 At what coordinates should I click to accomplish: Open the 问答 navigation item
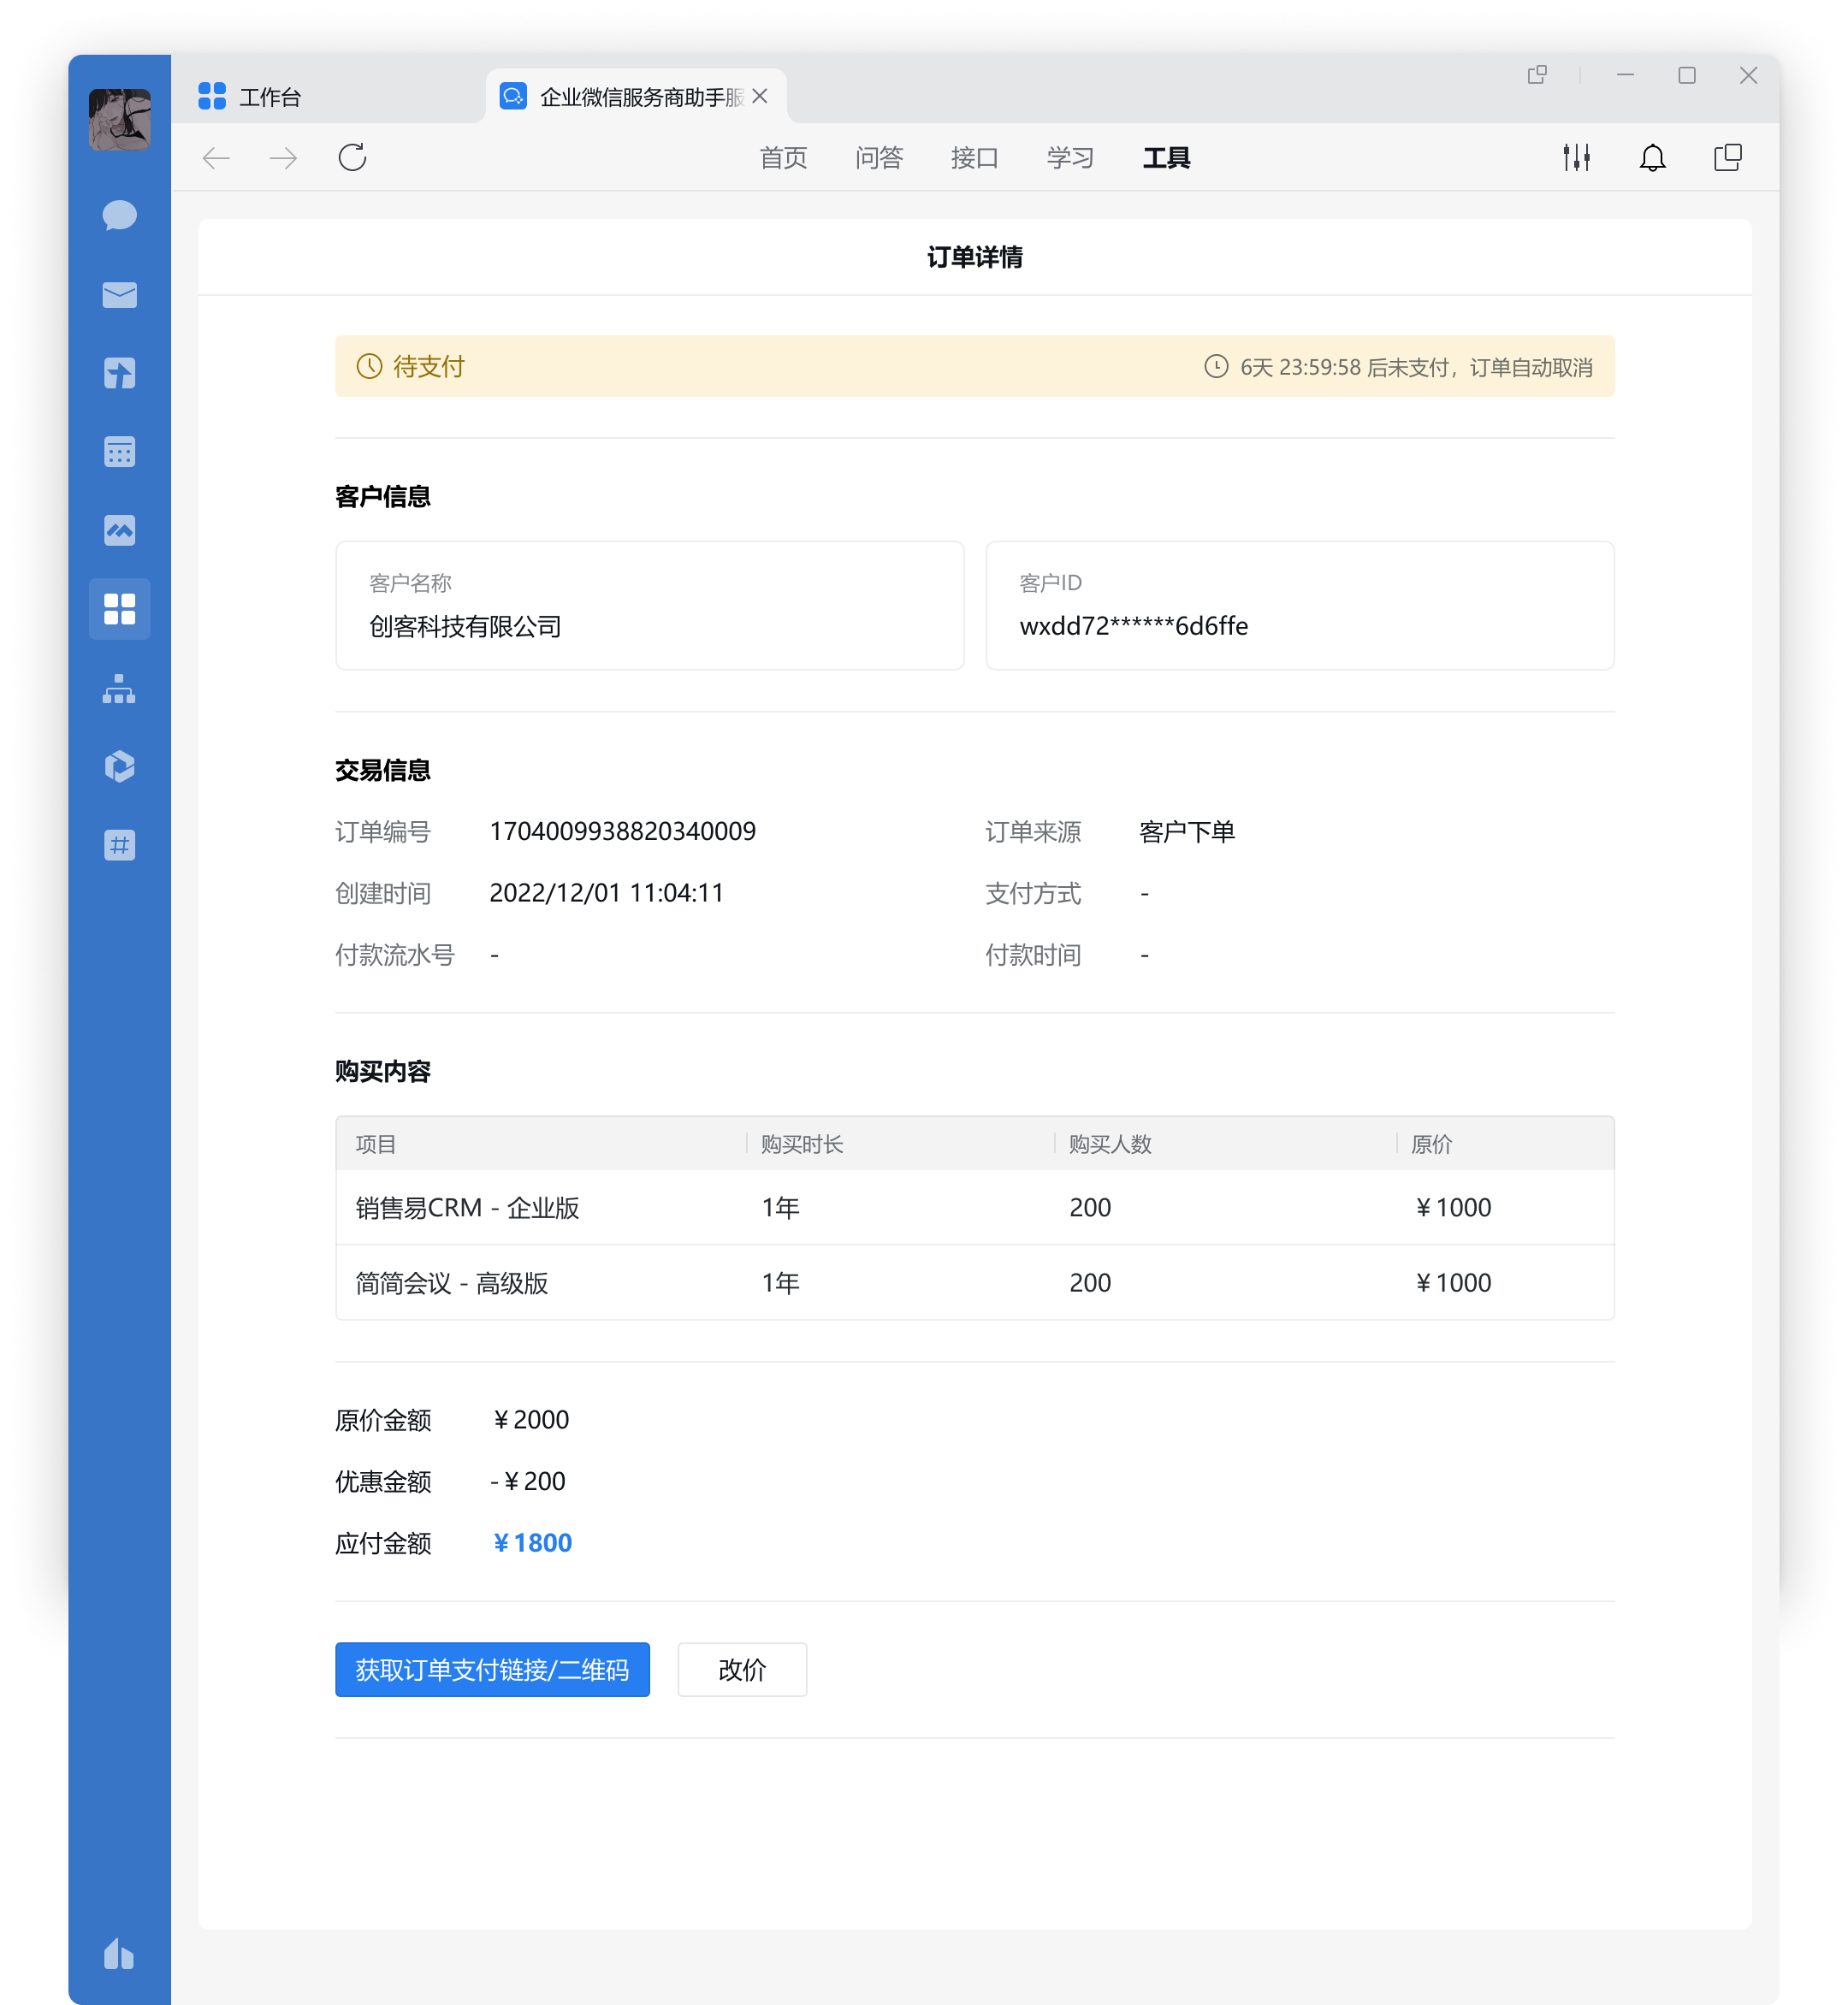click(x=879, y=158)
